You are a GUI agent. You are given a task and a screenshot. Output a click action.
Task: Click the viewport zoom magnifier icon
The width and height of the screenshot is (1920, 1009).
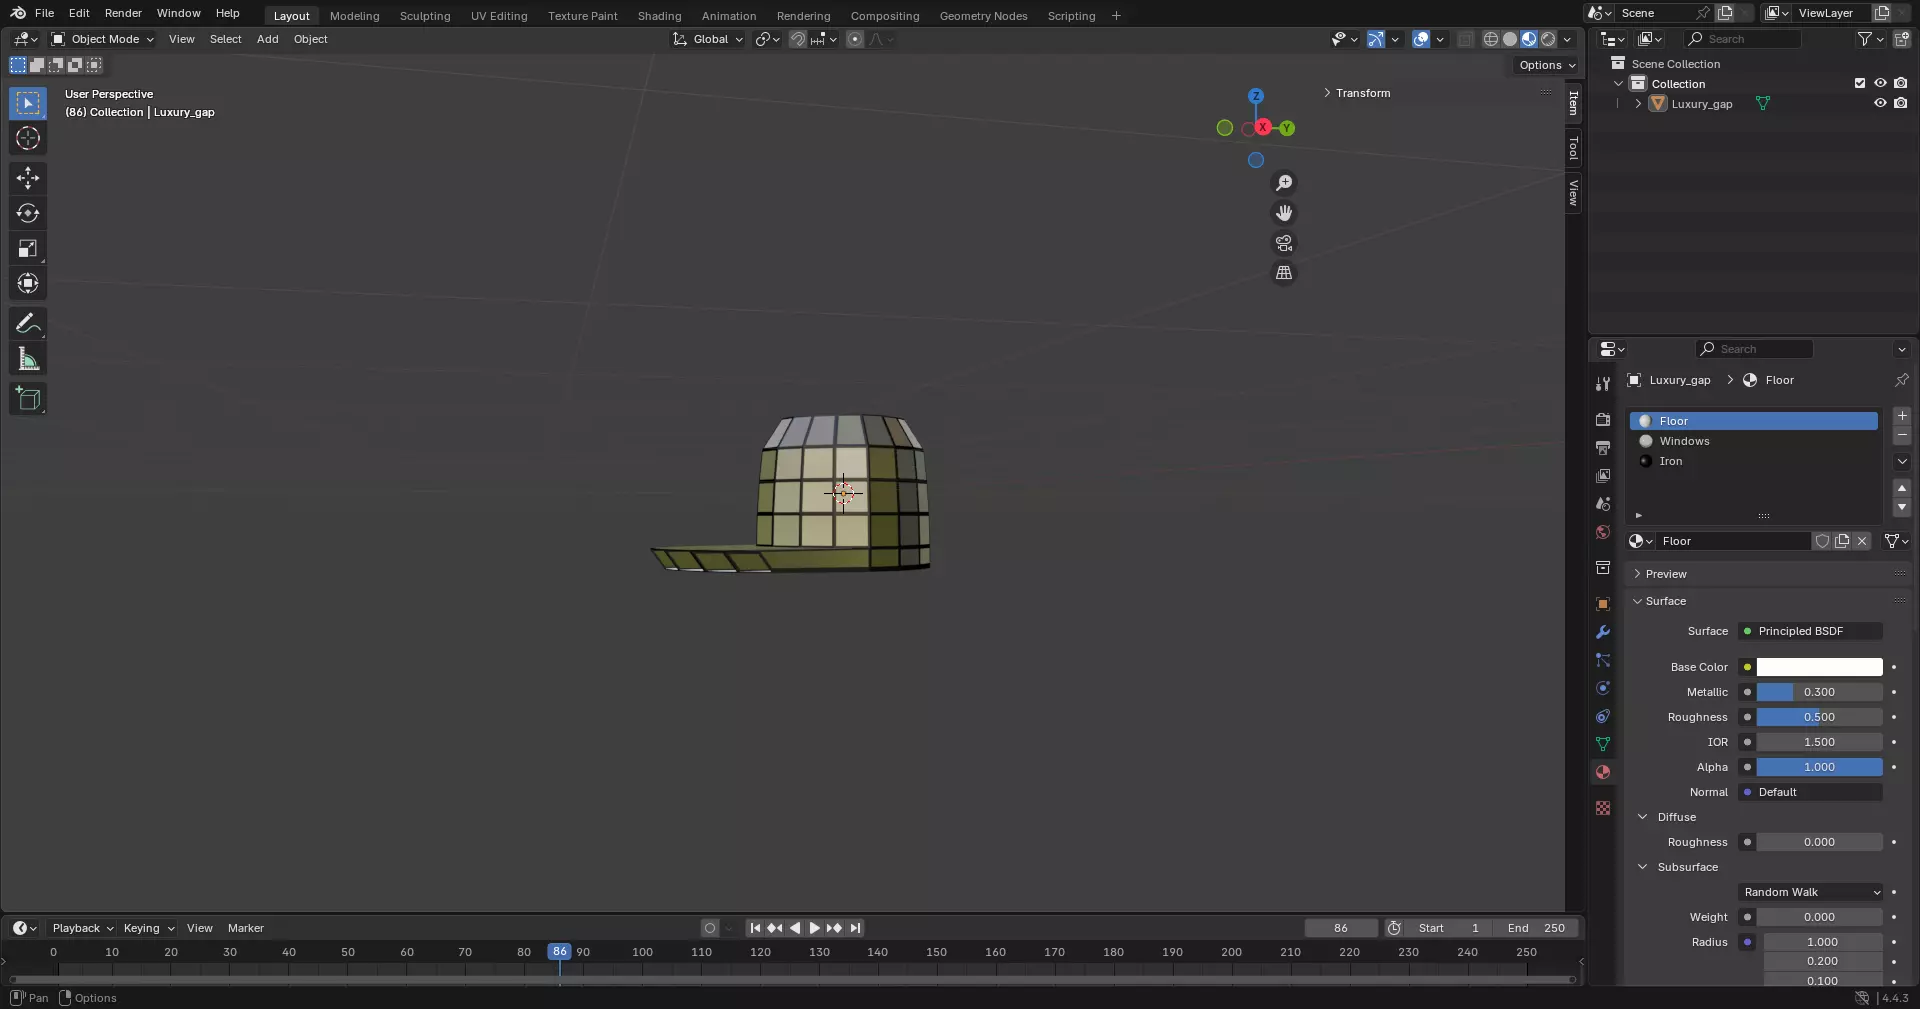click(1284, 183)
